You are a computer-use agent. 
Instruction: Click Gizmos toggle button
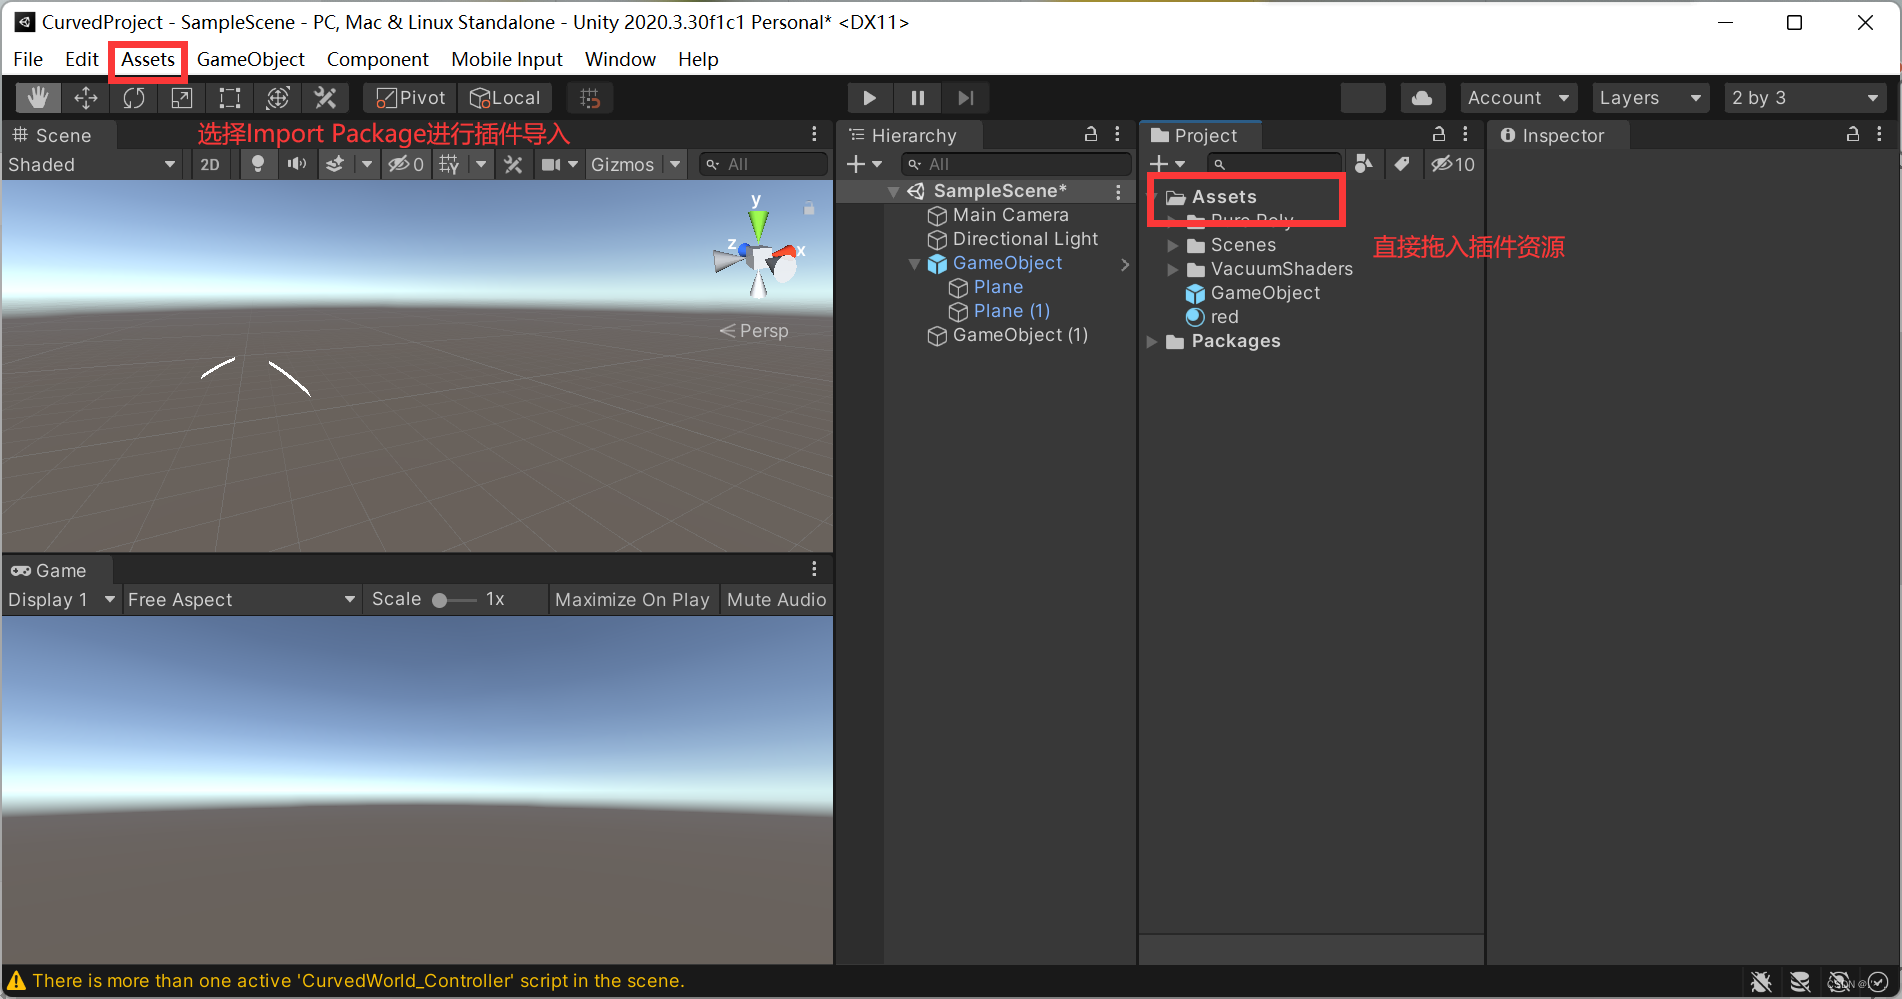click(622, 165)
